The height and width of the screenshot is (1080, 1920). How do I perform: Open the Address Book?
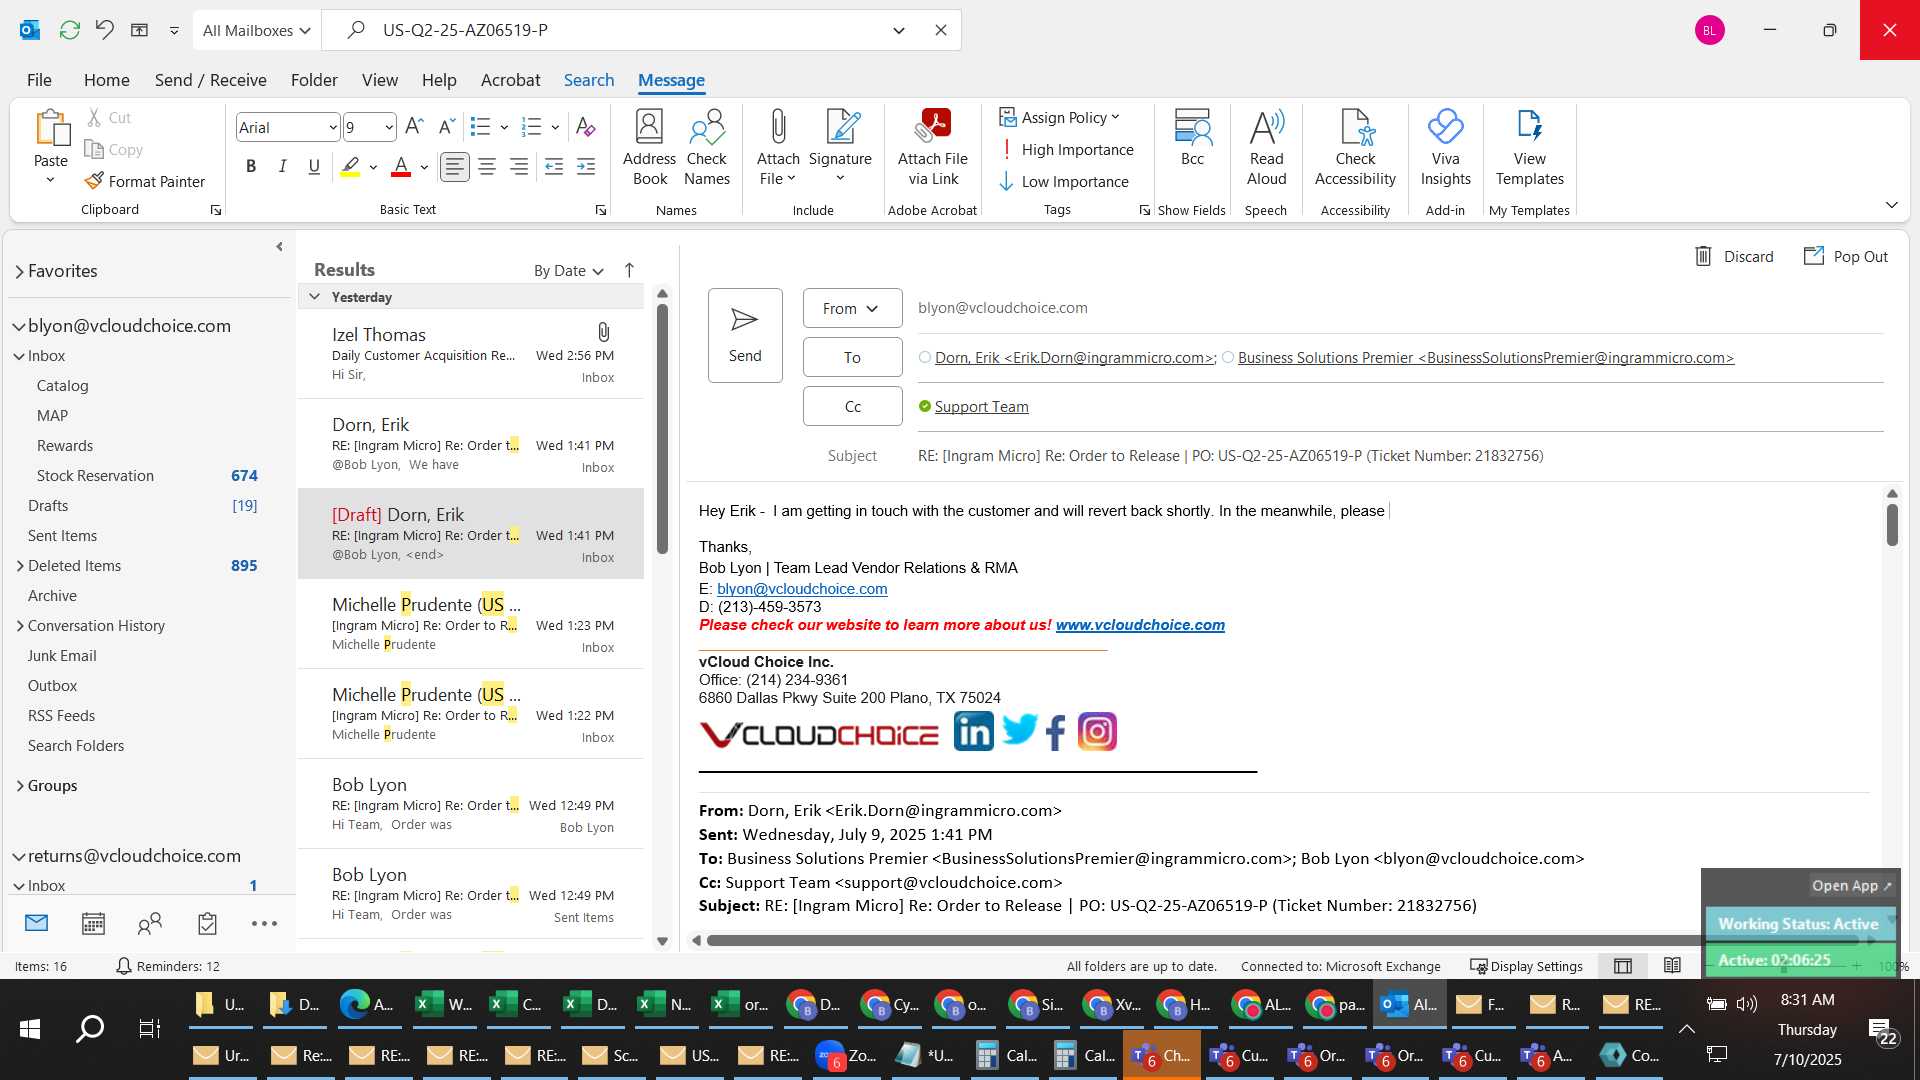coord(650,148)
